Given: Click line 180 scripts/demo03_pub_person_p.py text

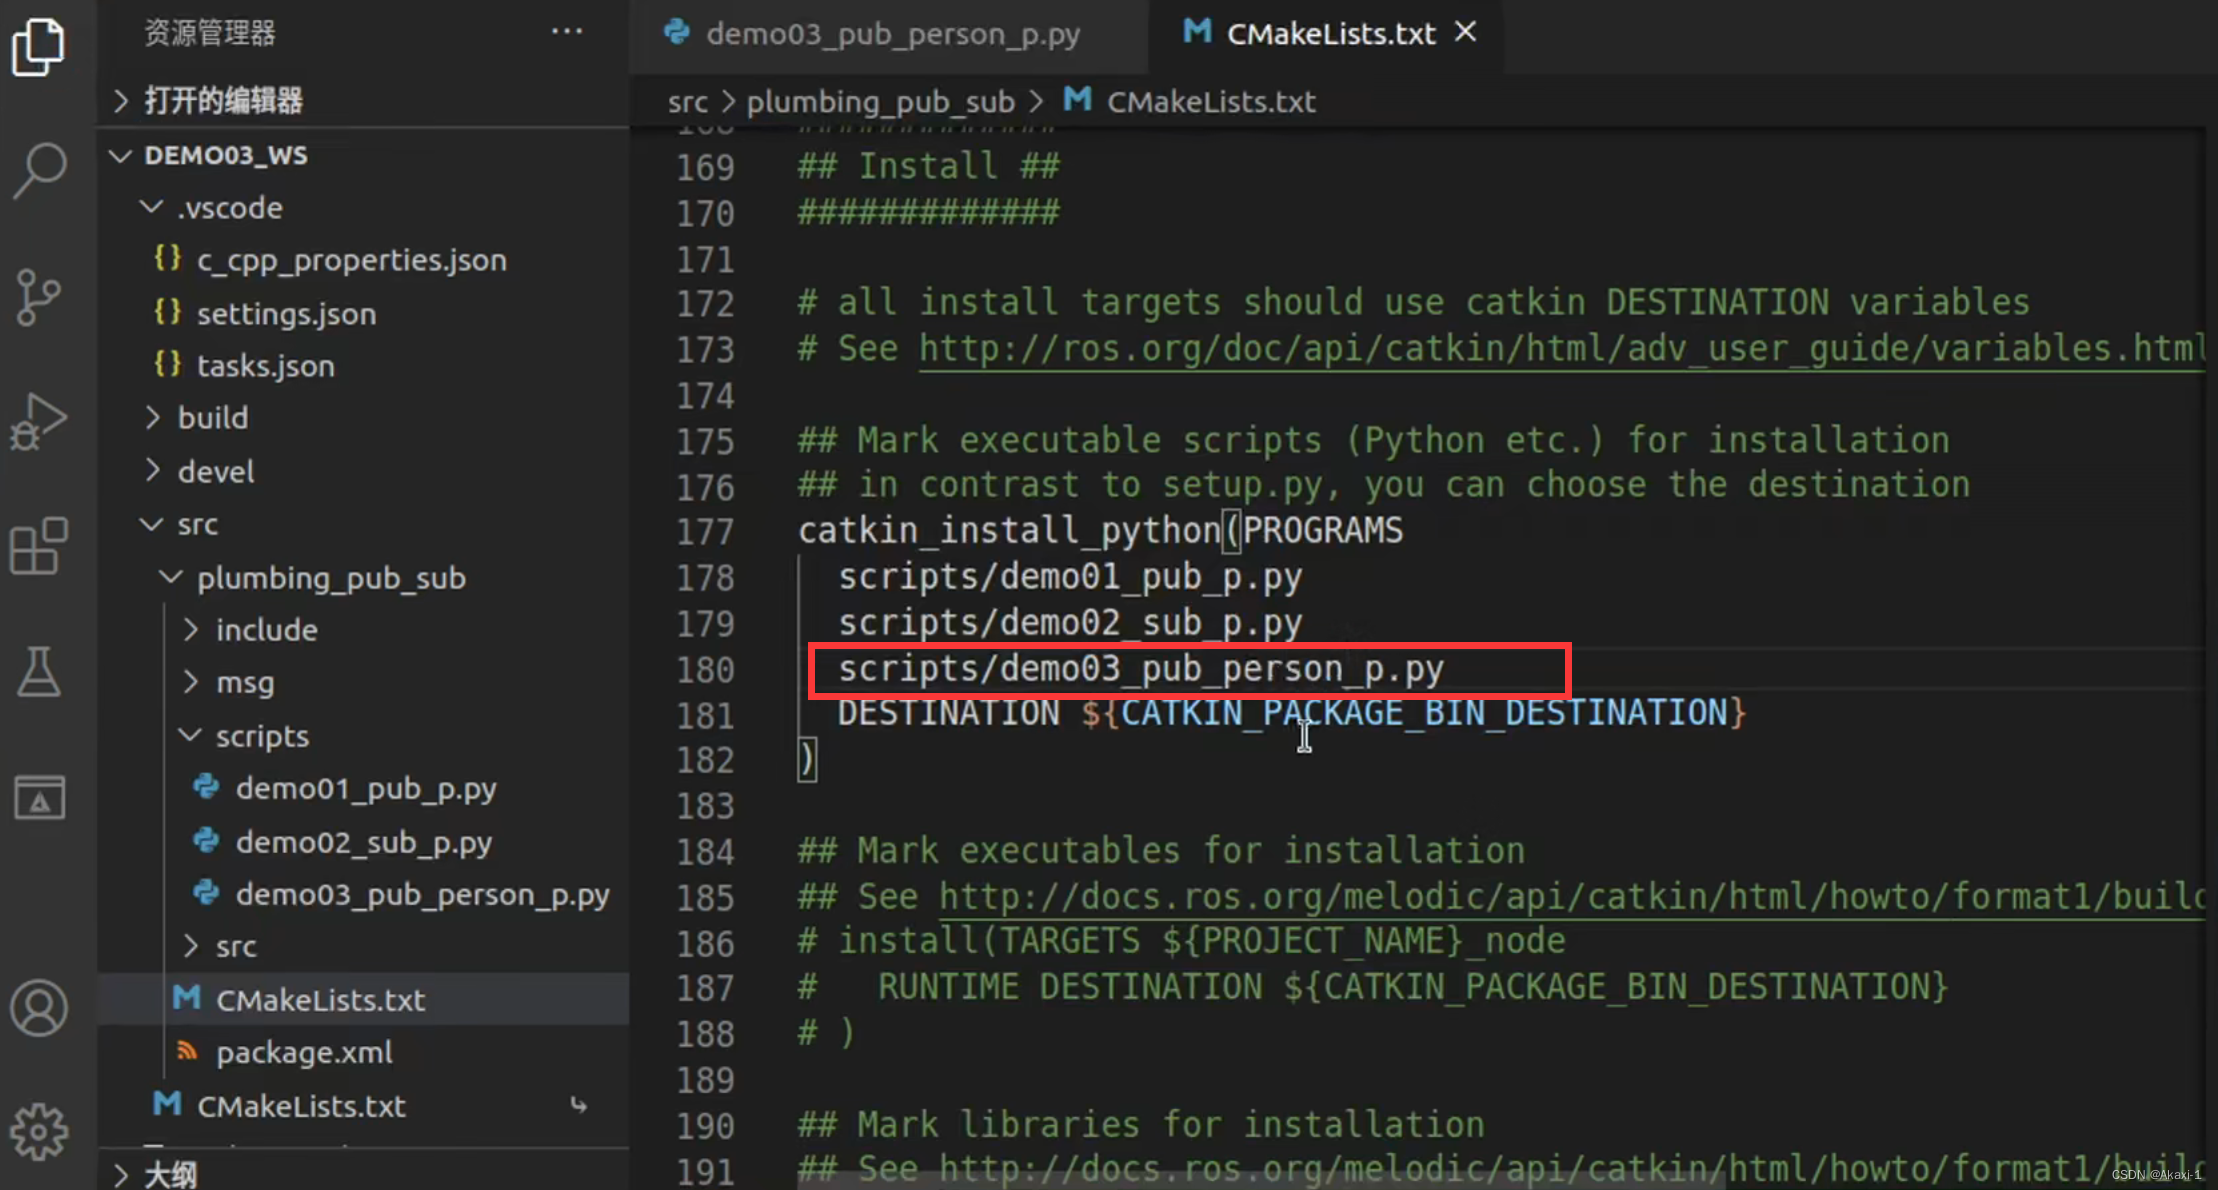Looking at the screenshot, I should [1140, 669].
